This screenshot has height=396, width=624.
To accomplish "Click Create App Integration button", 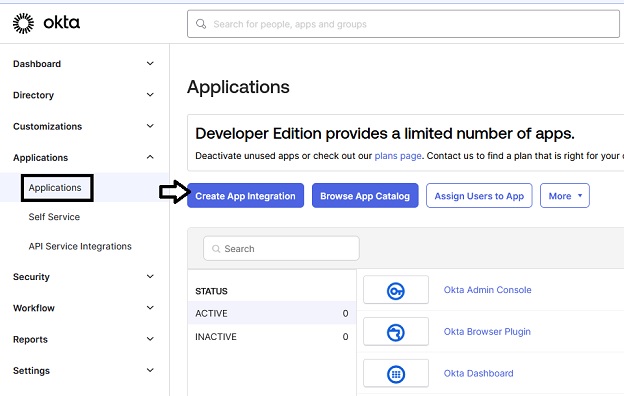I will pyautogui.click(x=246, y=195).
